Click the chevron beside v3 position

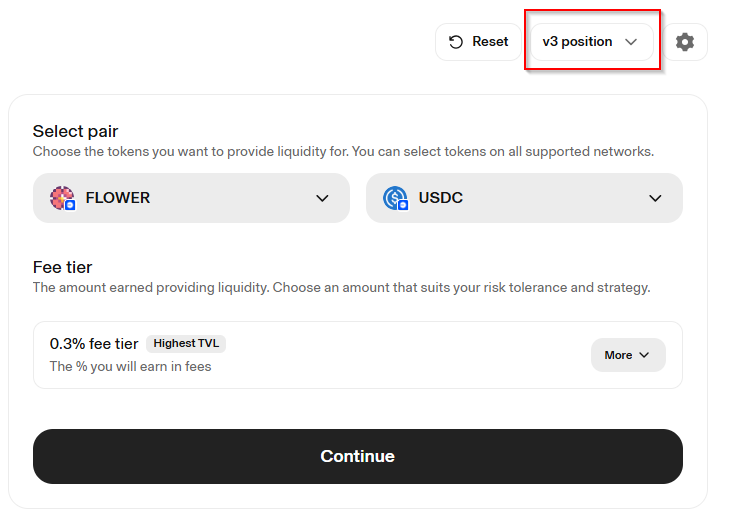click(x=631, y=42)
